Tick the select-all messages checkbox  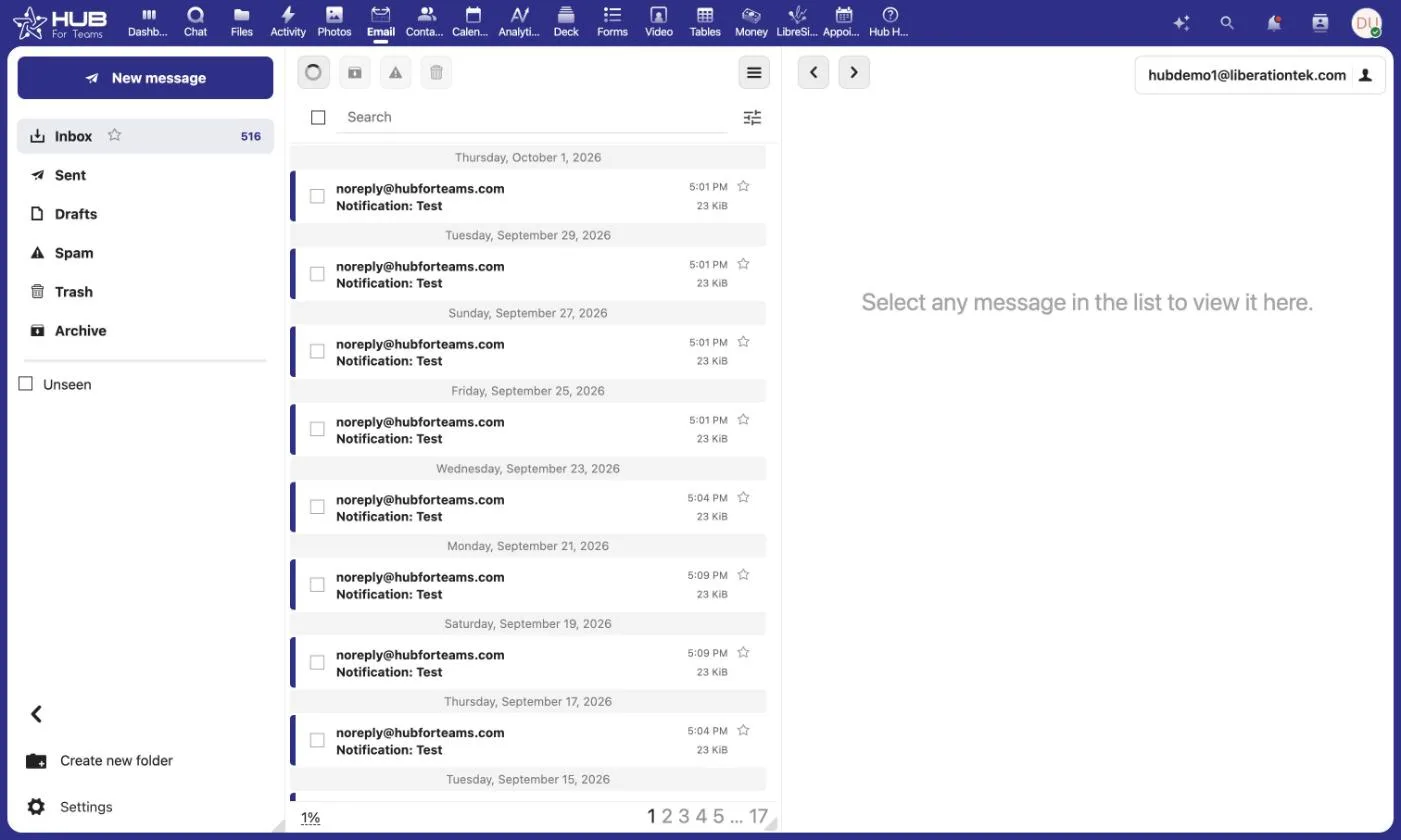(x=318, y=118)
